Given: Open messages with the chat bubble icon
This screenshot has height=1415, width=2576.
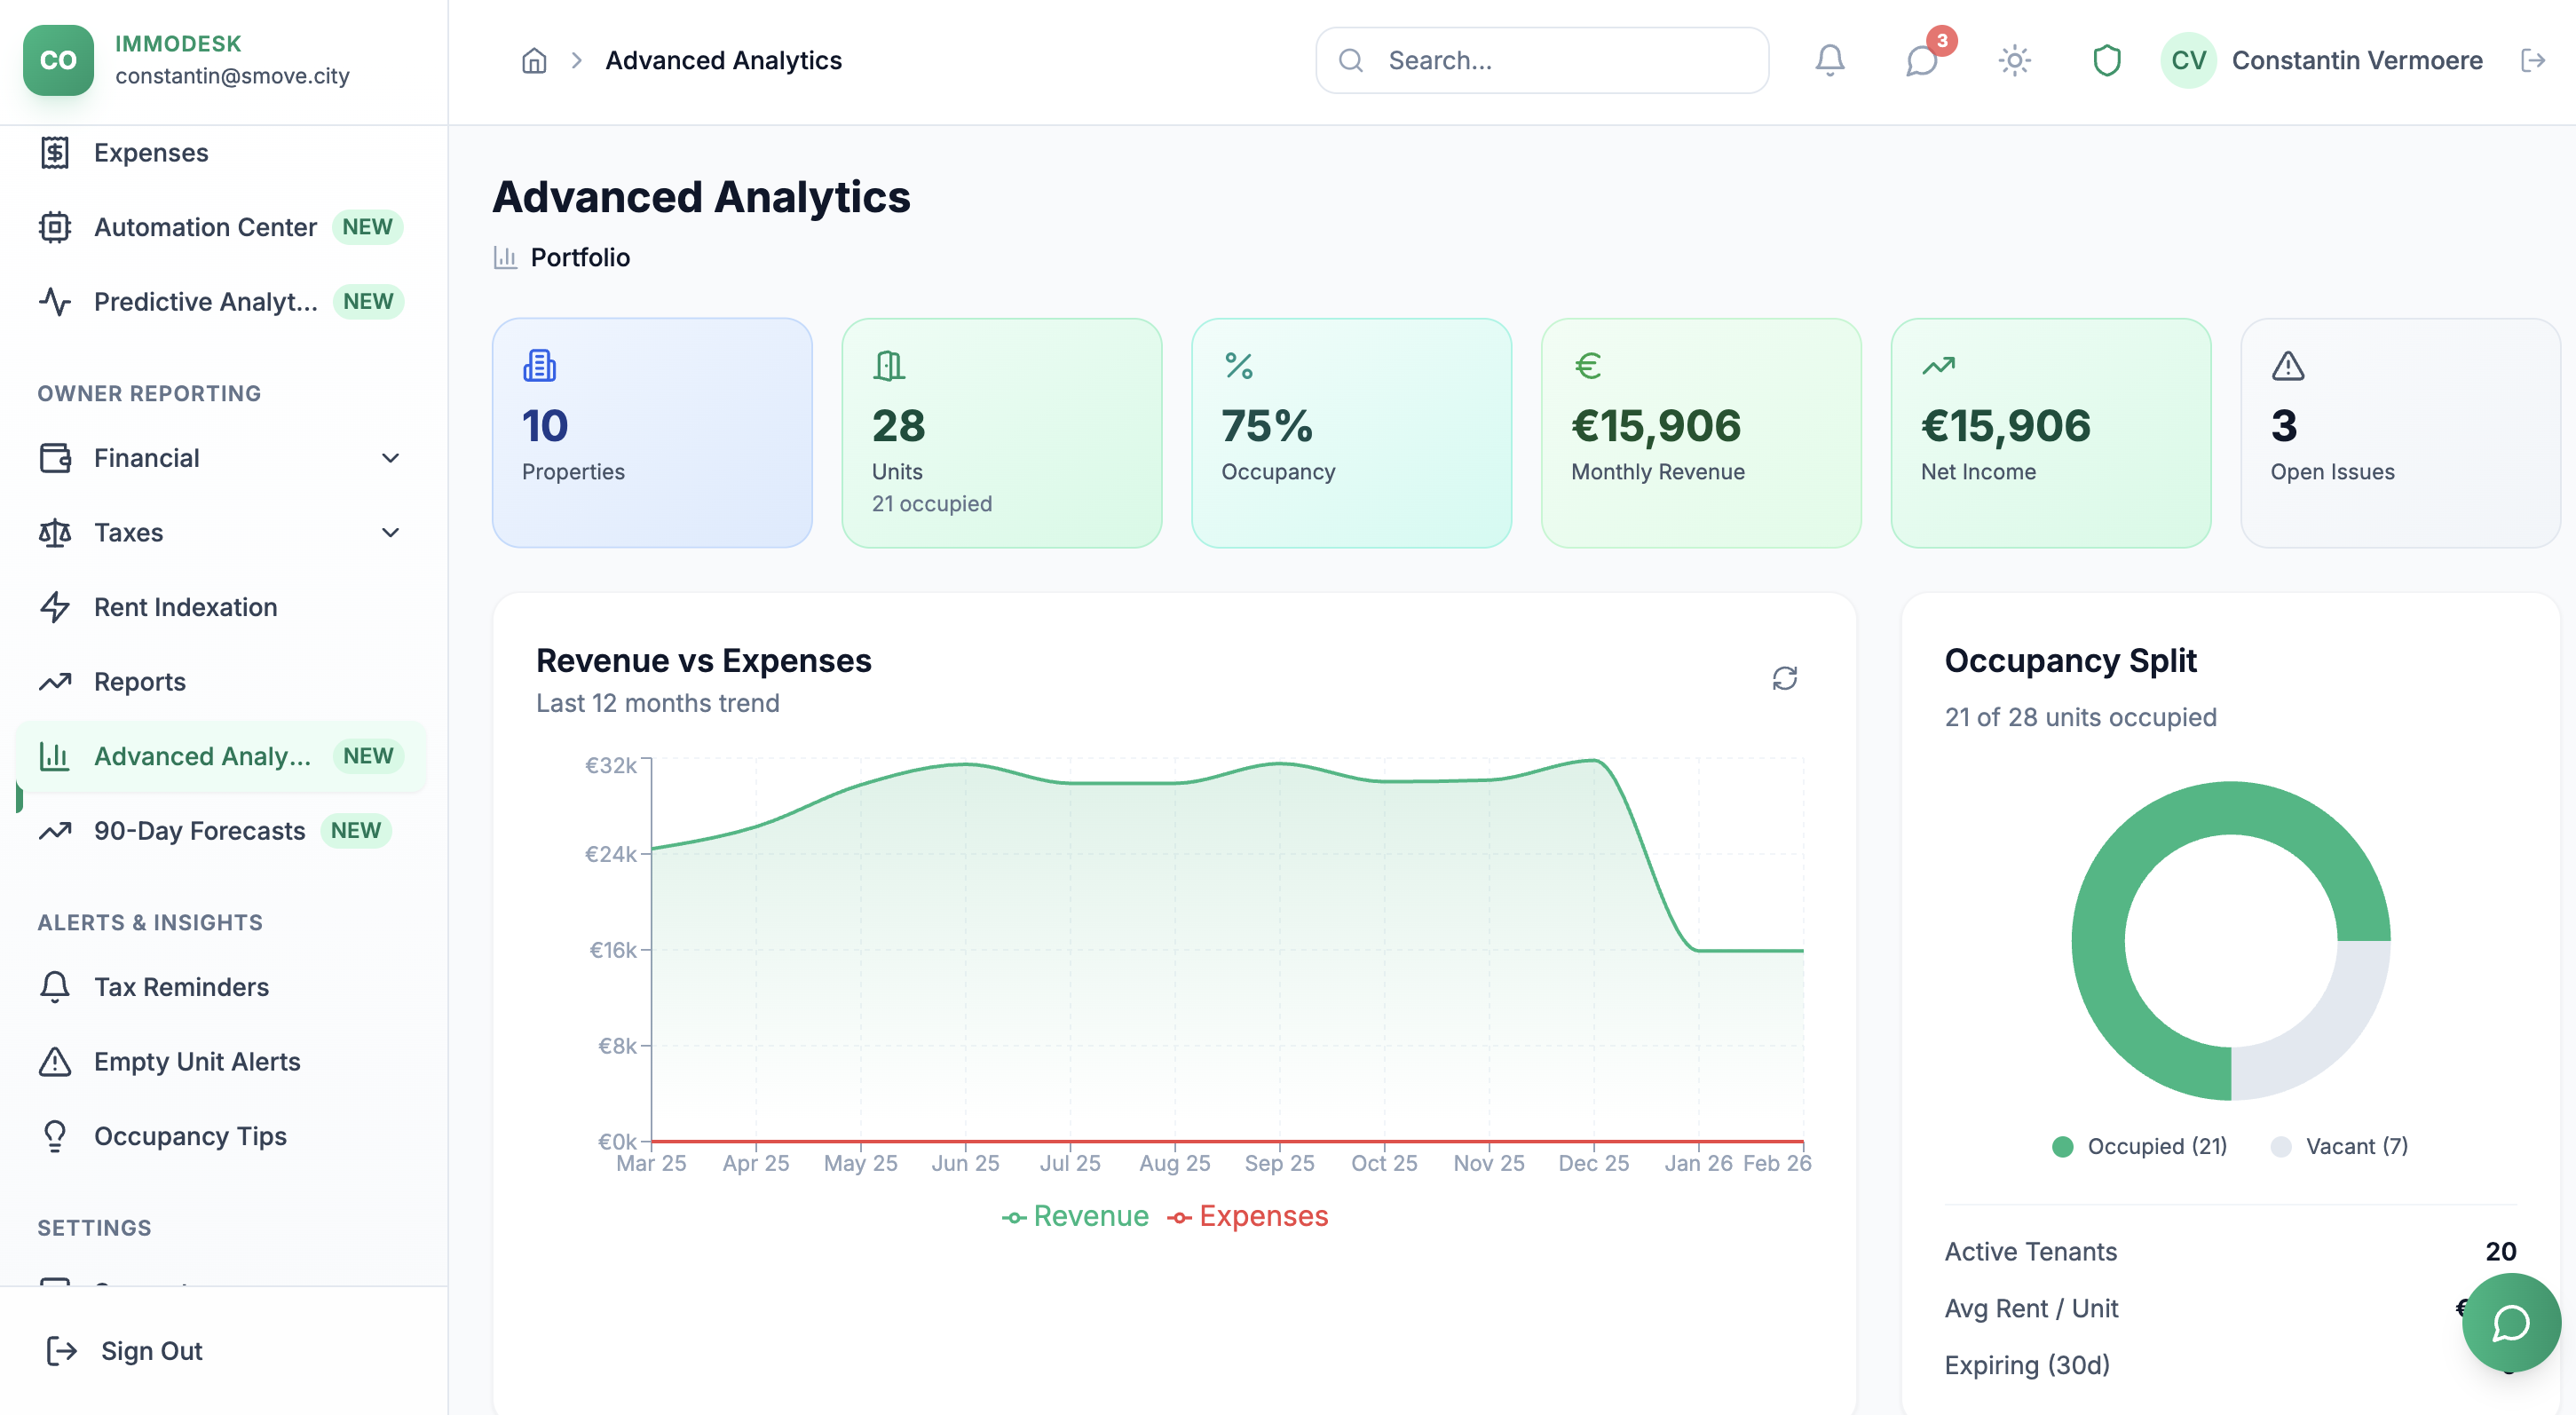Looking at the screenshot, I should point(1920,62).
